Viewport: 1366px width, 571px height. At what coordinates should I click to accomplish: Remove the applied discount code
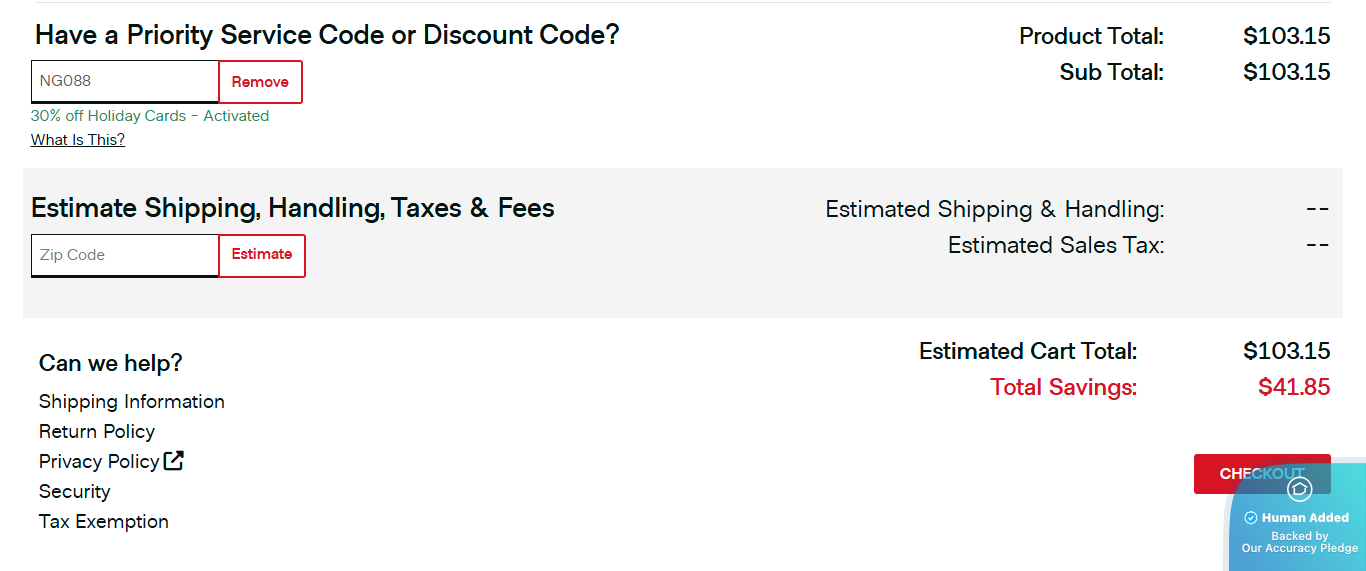(x=260, y=82)
